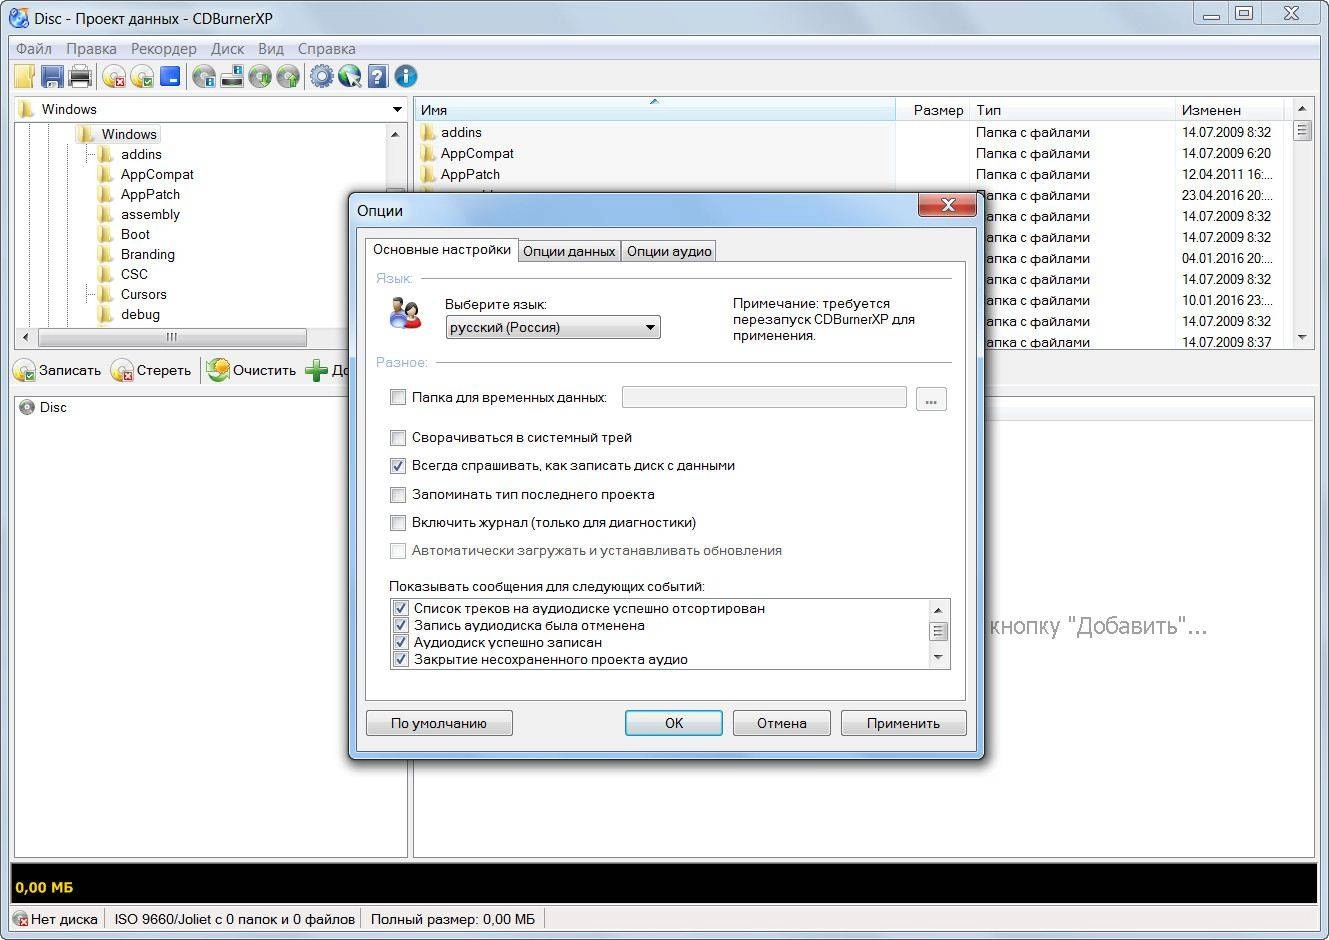
Task: Open the Файл menu
Action: tap(34, 48)
